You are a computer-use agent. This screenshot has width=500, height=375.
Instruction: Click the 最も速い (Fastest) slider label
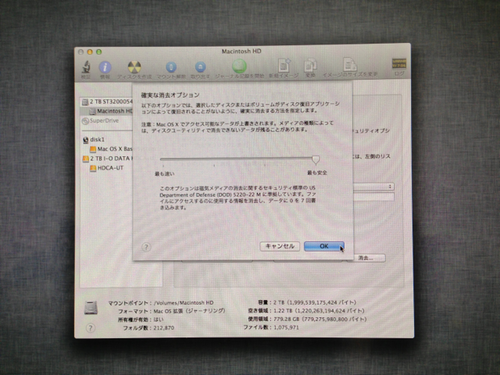point(165,174)
